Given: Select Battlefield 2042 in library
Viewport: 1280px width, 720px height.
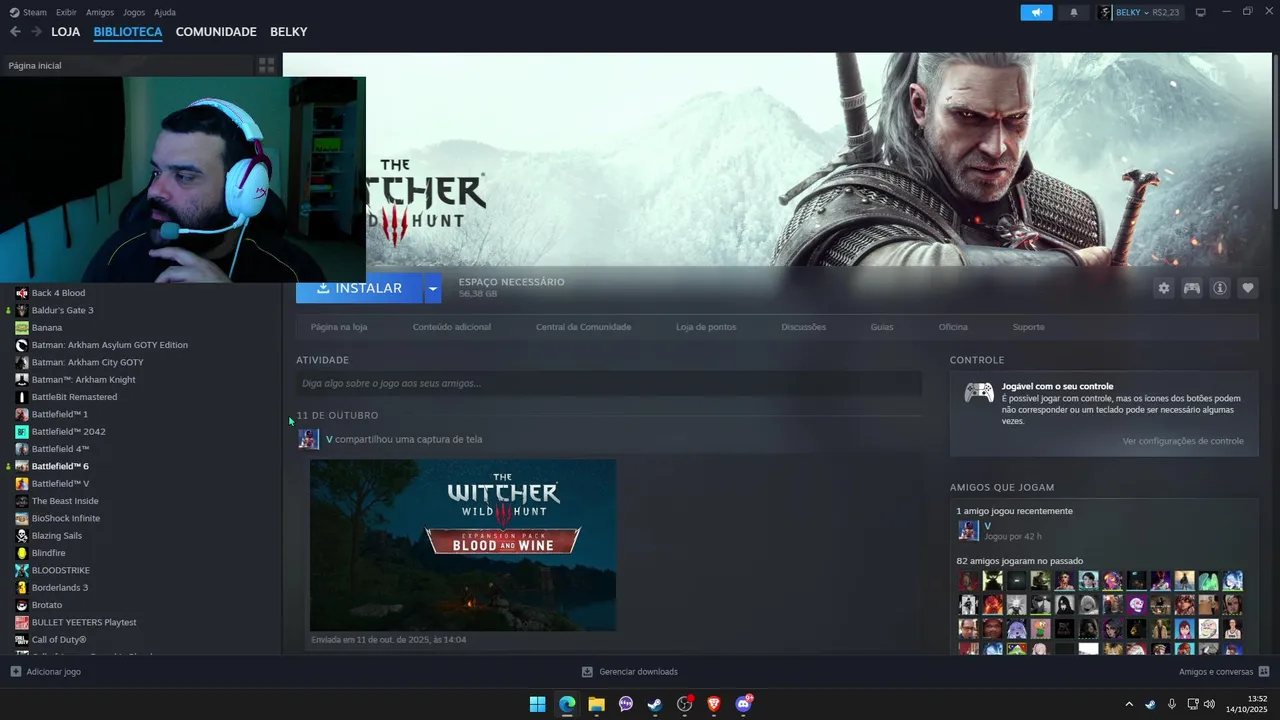Looking at the screenshot, I should click(68, 431).
